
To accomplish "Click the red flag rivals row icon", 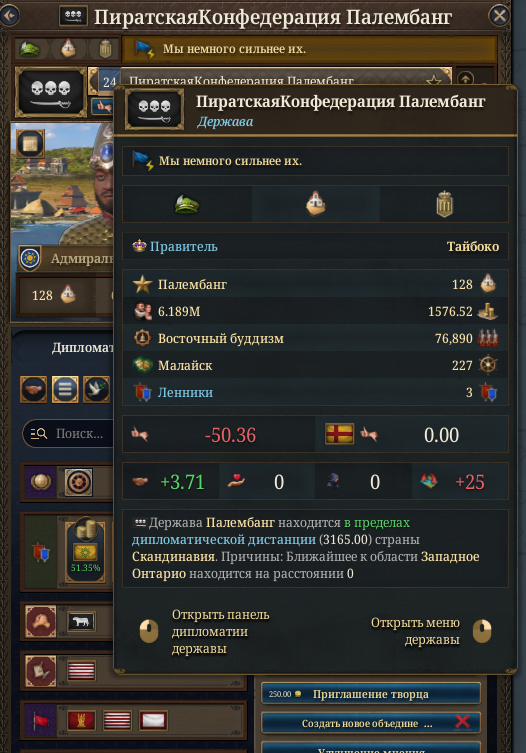I will tap(40, 720).
